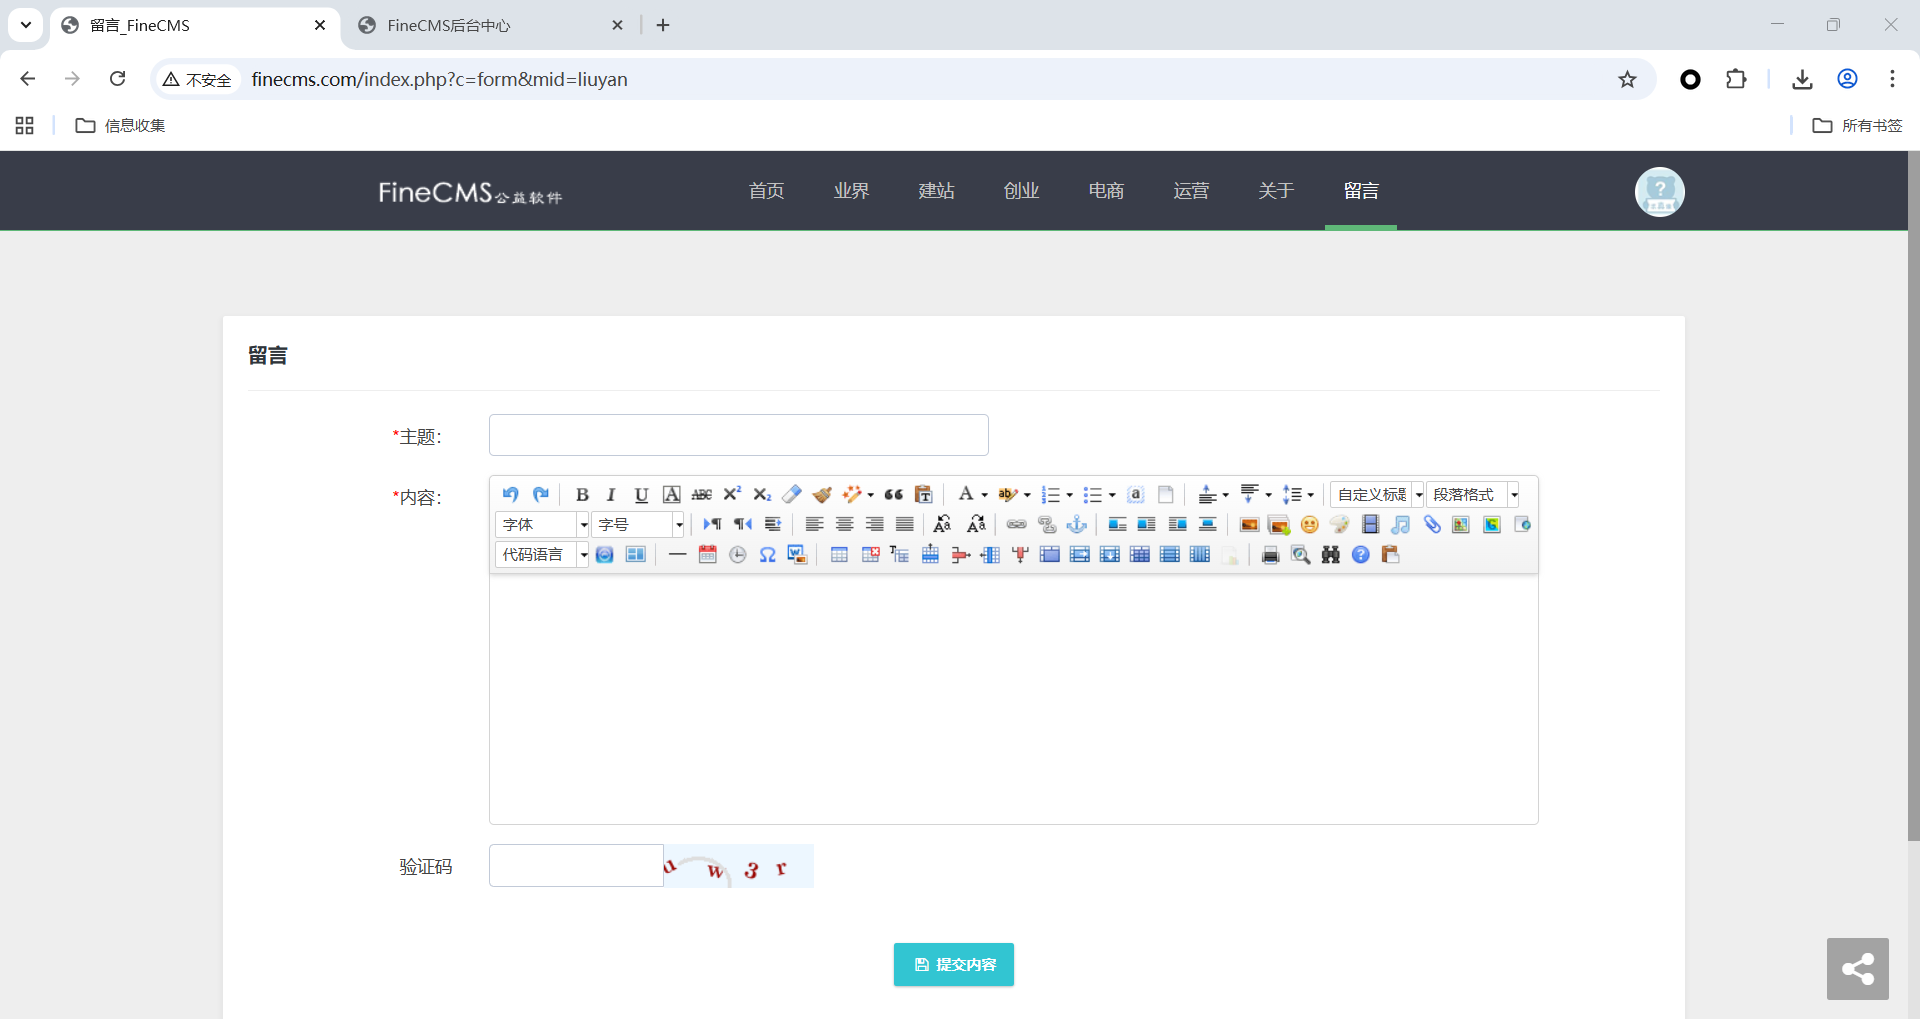The width and height of the screenshot is (1920, 1019).
Task: Toggle left-to-right text direction
Action: click(712, 524)
